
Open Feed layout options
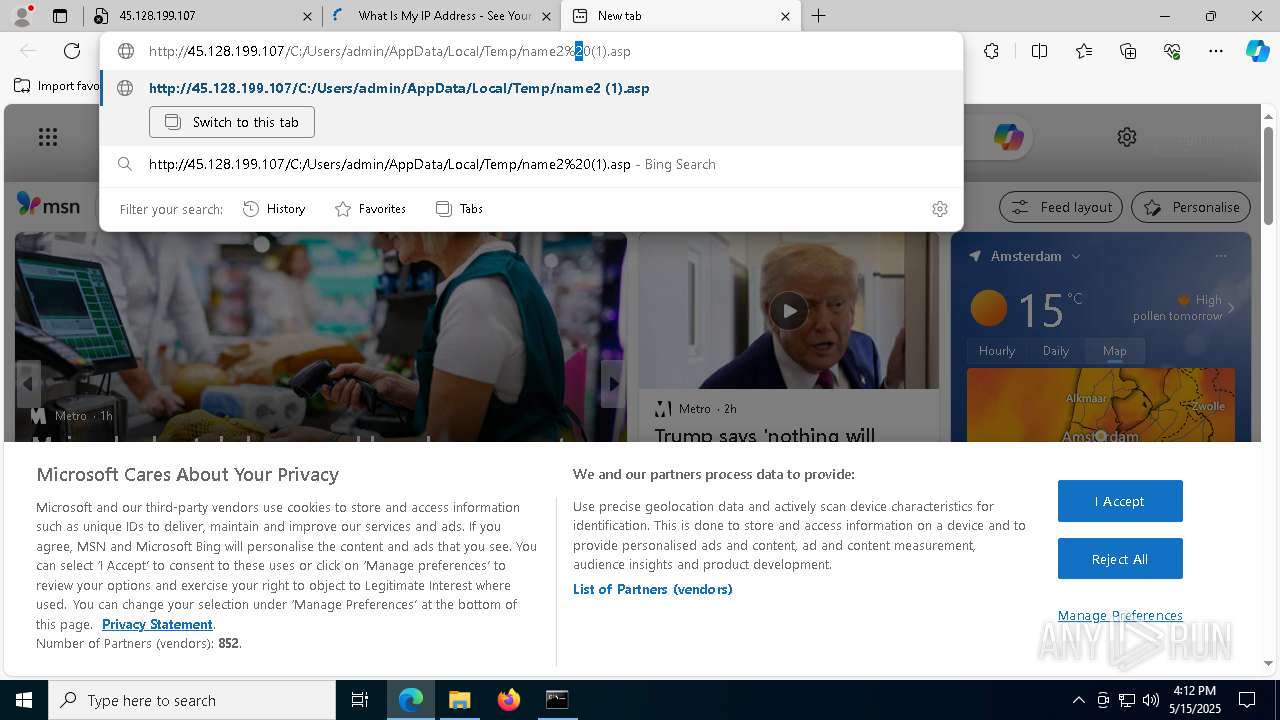(1061, 207)
